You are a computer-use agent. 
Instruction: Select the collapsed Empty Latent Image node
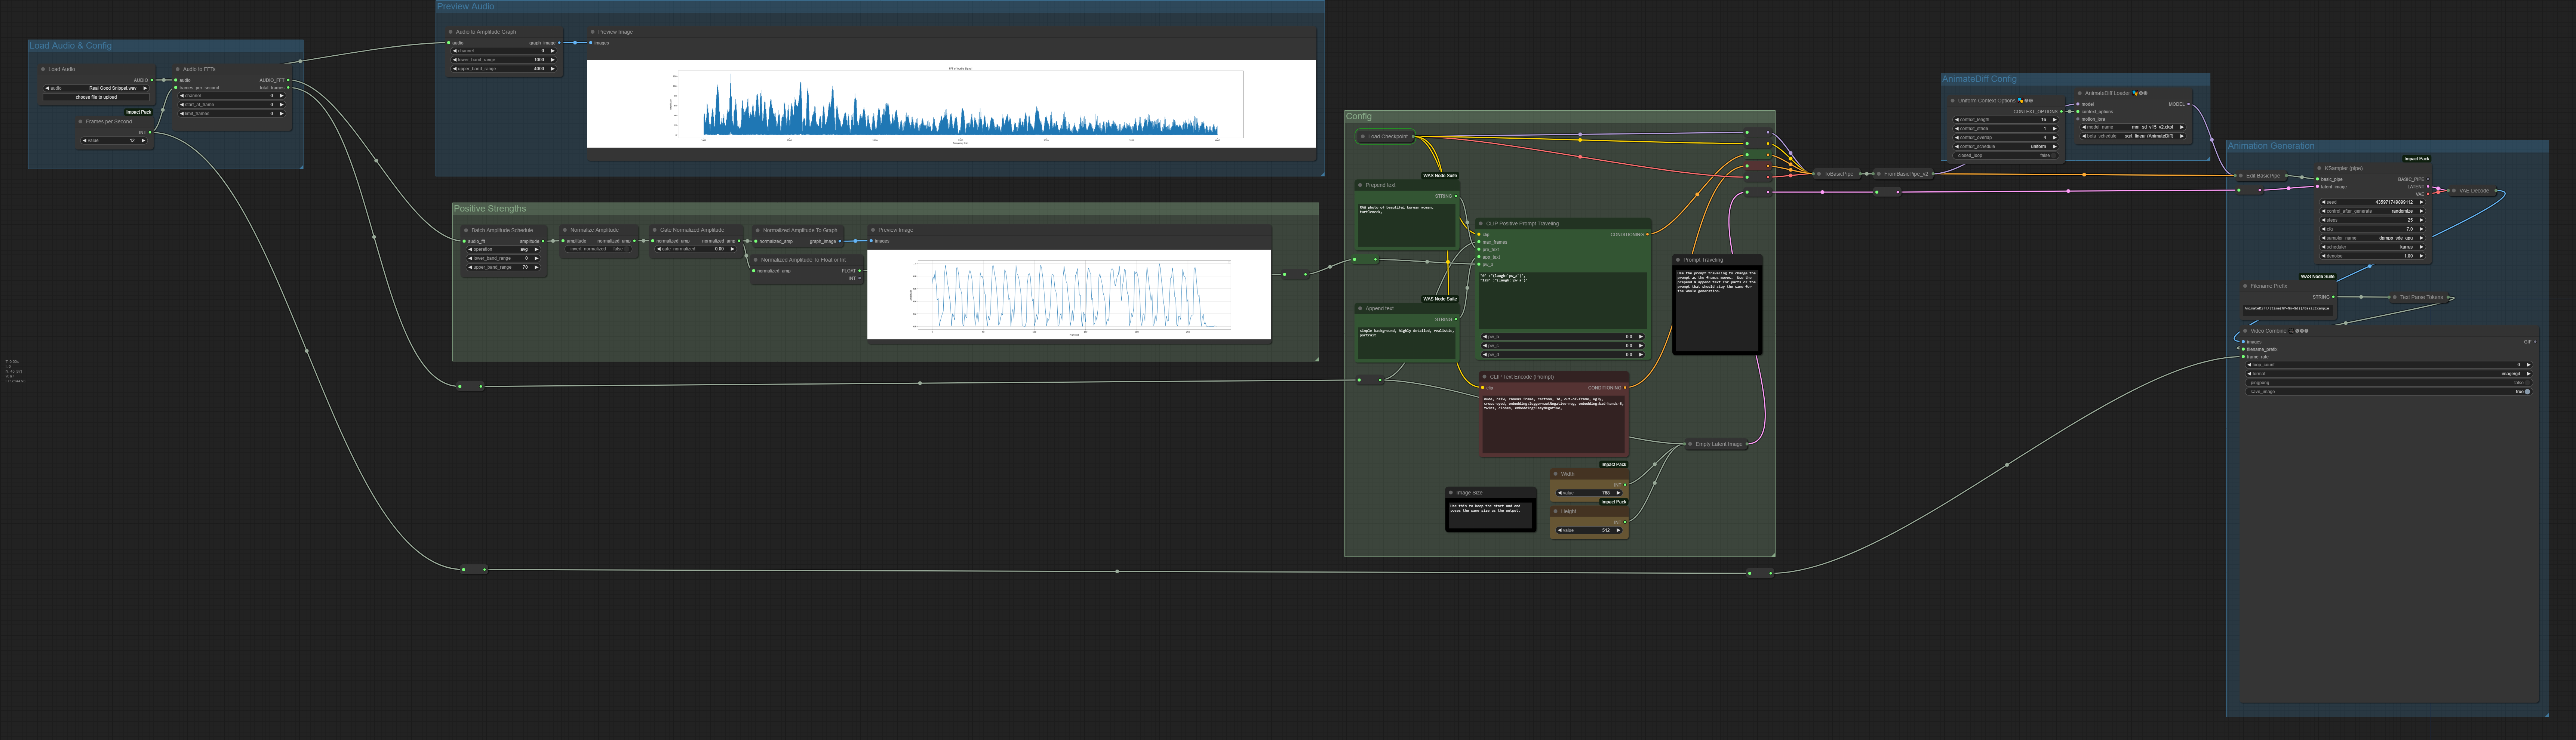pos(1717,444)
